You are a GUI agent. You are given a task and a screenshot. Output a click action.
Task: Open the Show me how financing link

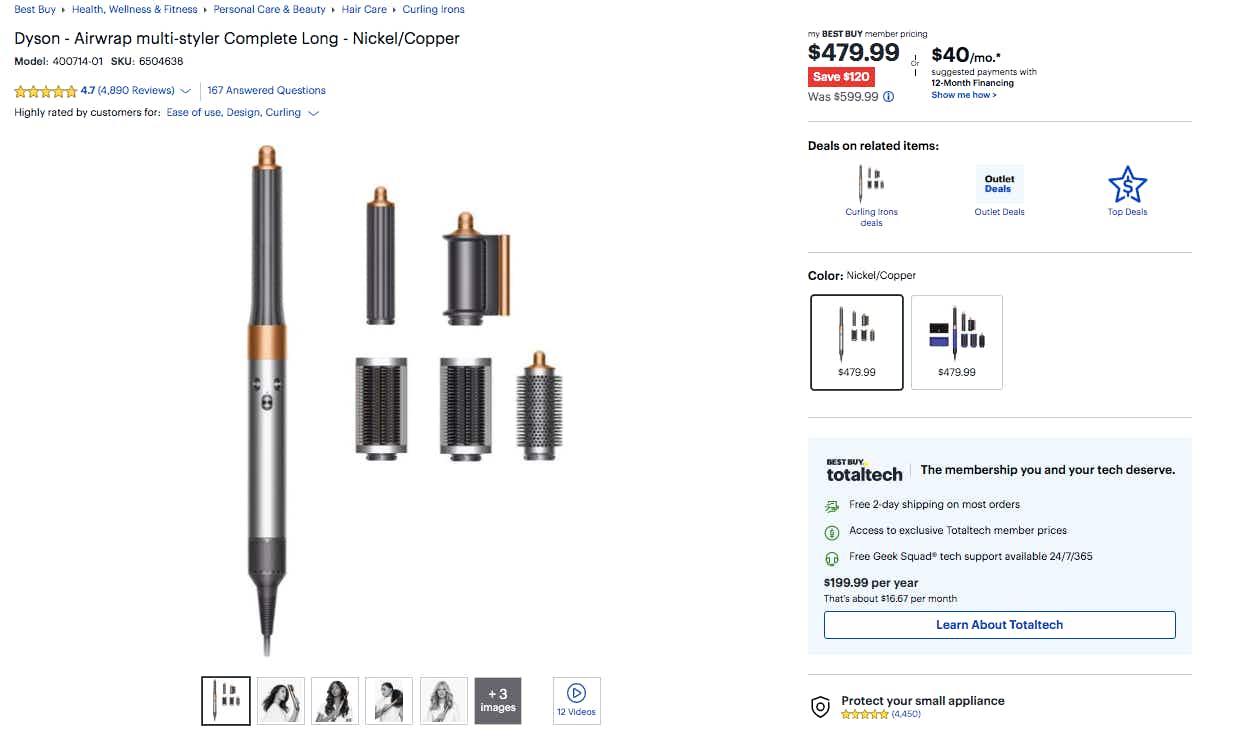pos(963,95)
